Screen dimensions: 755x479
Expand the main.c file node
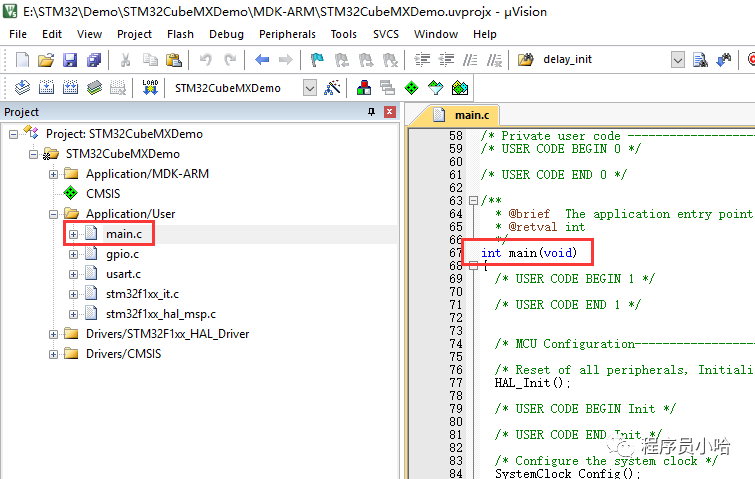[x=73, y=234]
